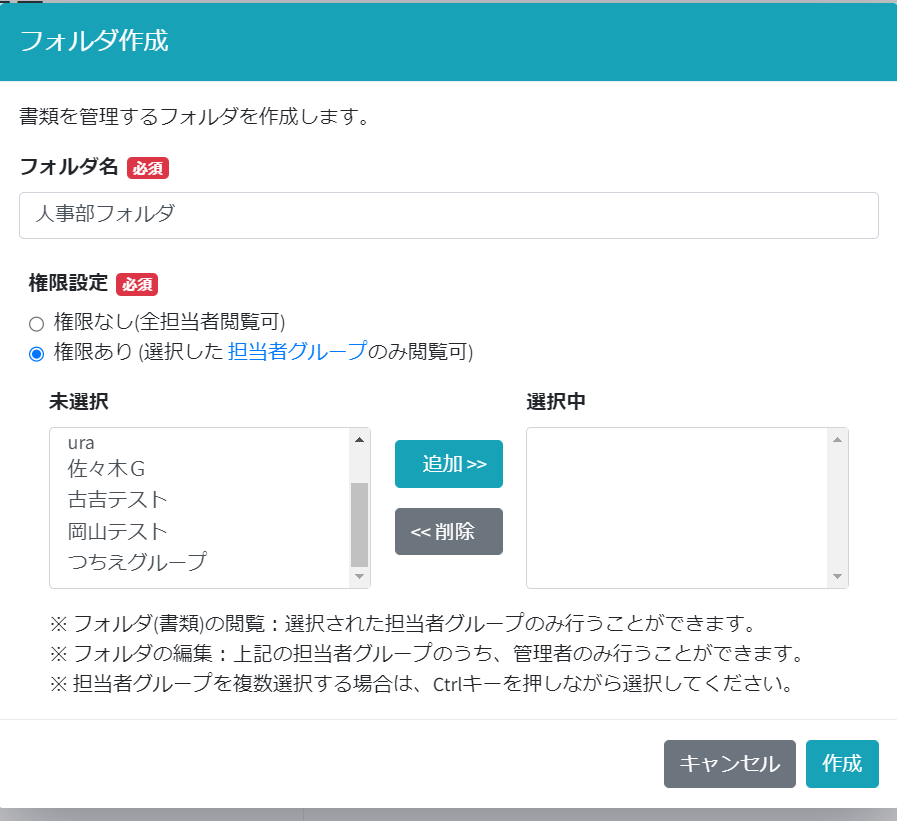Click the フォルダ名 text input field
The image size is (897, 821).
click(x=448, y=215)
